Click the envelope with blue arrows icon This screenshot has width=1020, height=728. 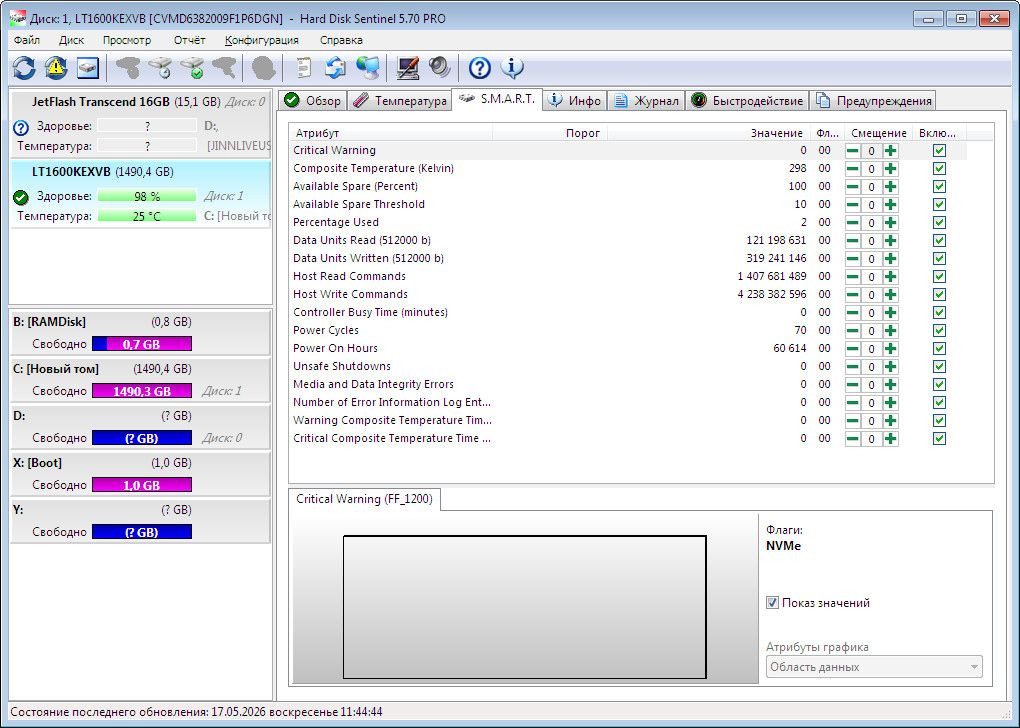tap(336, 68)
